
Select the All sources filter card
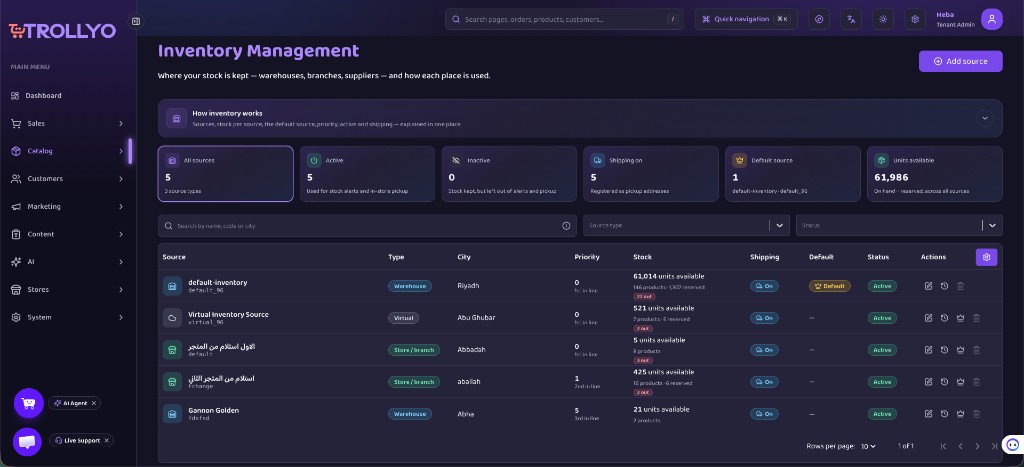(x=225, y=174)
